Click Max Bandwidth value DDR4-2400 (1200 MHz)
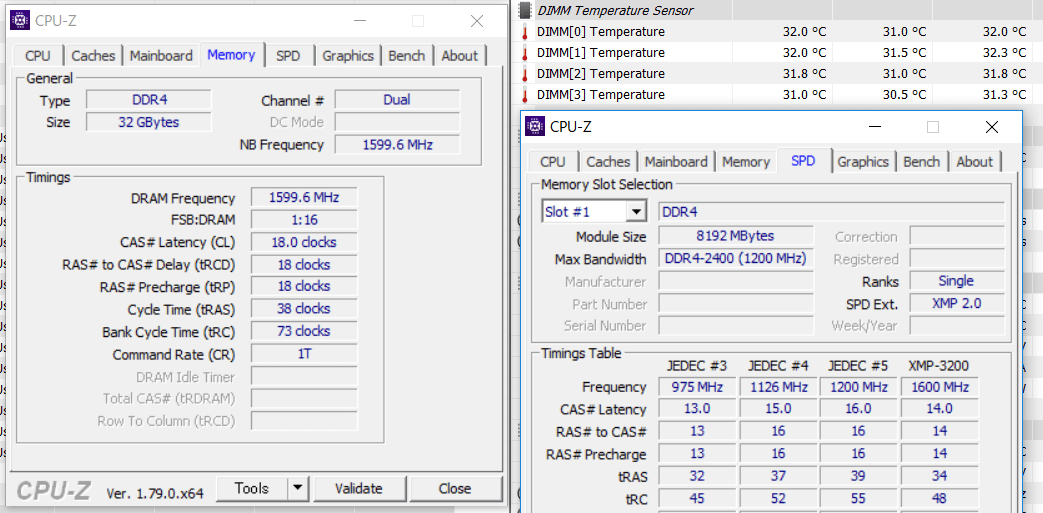 [x=736, y=259]
